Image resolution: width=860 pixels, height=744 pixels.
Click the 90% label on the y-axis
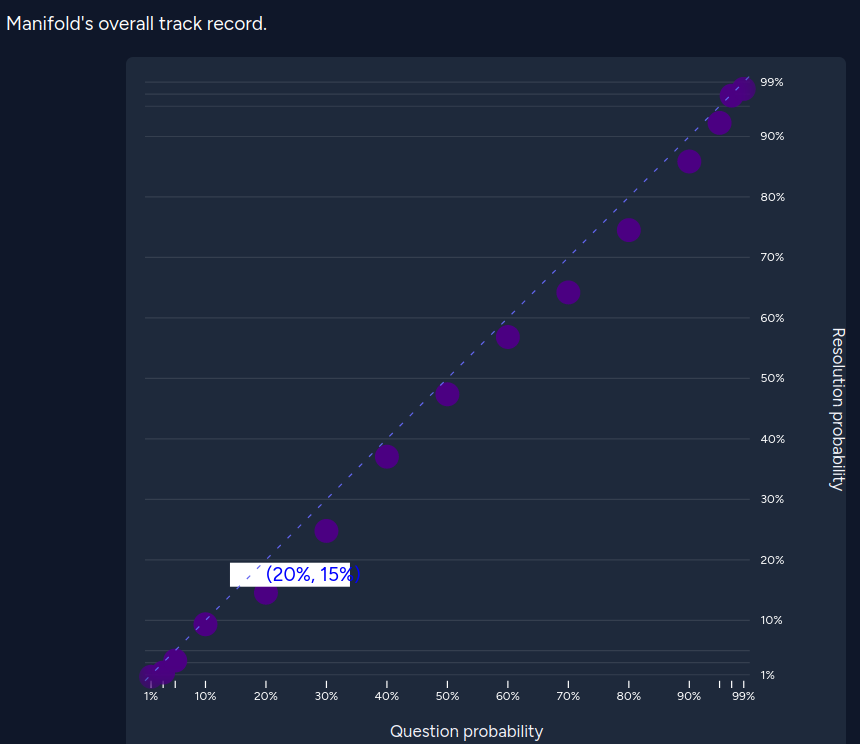point(772,137)
